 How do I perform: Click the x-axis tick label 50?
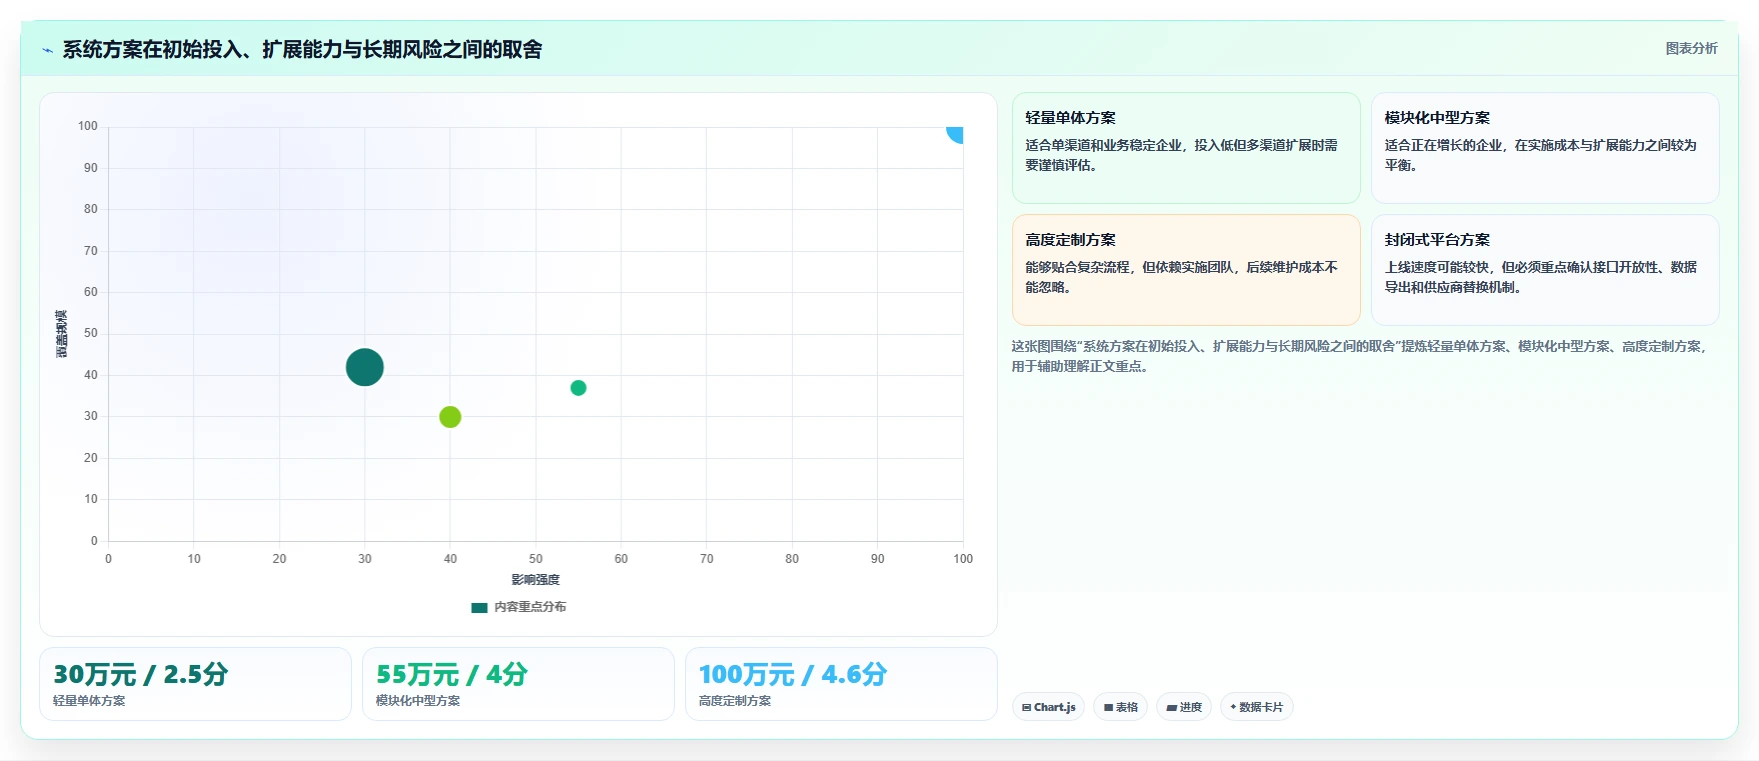(x=536, y=559)
